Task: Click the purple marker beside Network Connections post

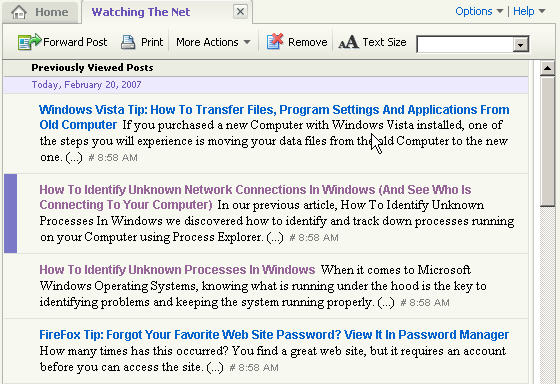Action: pyautogui.click(x=11, y=214)
